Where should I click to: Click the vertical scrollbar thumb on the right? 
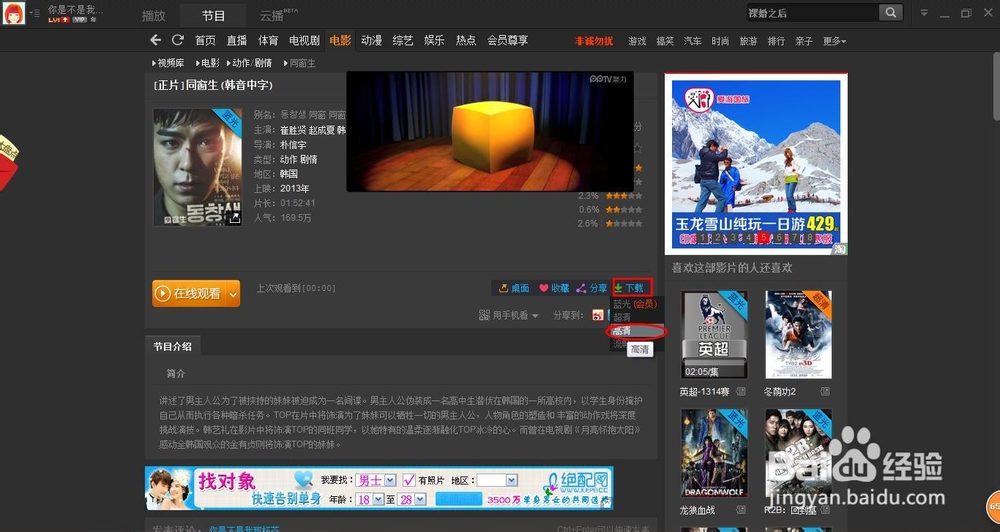coord(996,86)
